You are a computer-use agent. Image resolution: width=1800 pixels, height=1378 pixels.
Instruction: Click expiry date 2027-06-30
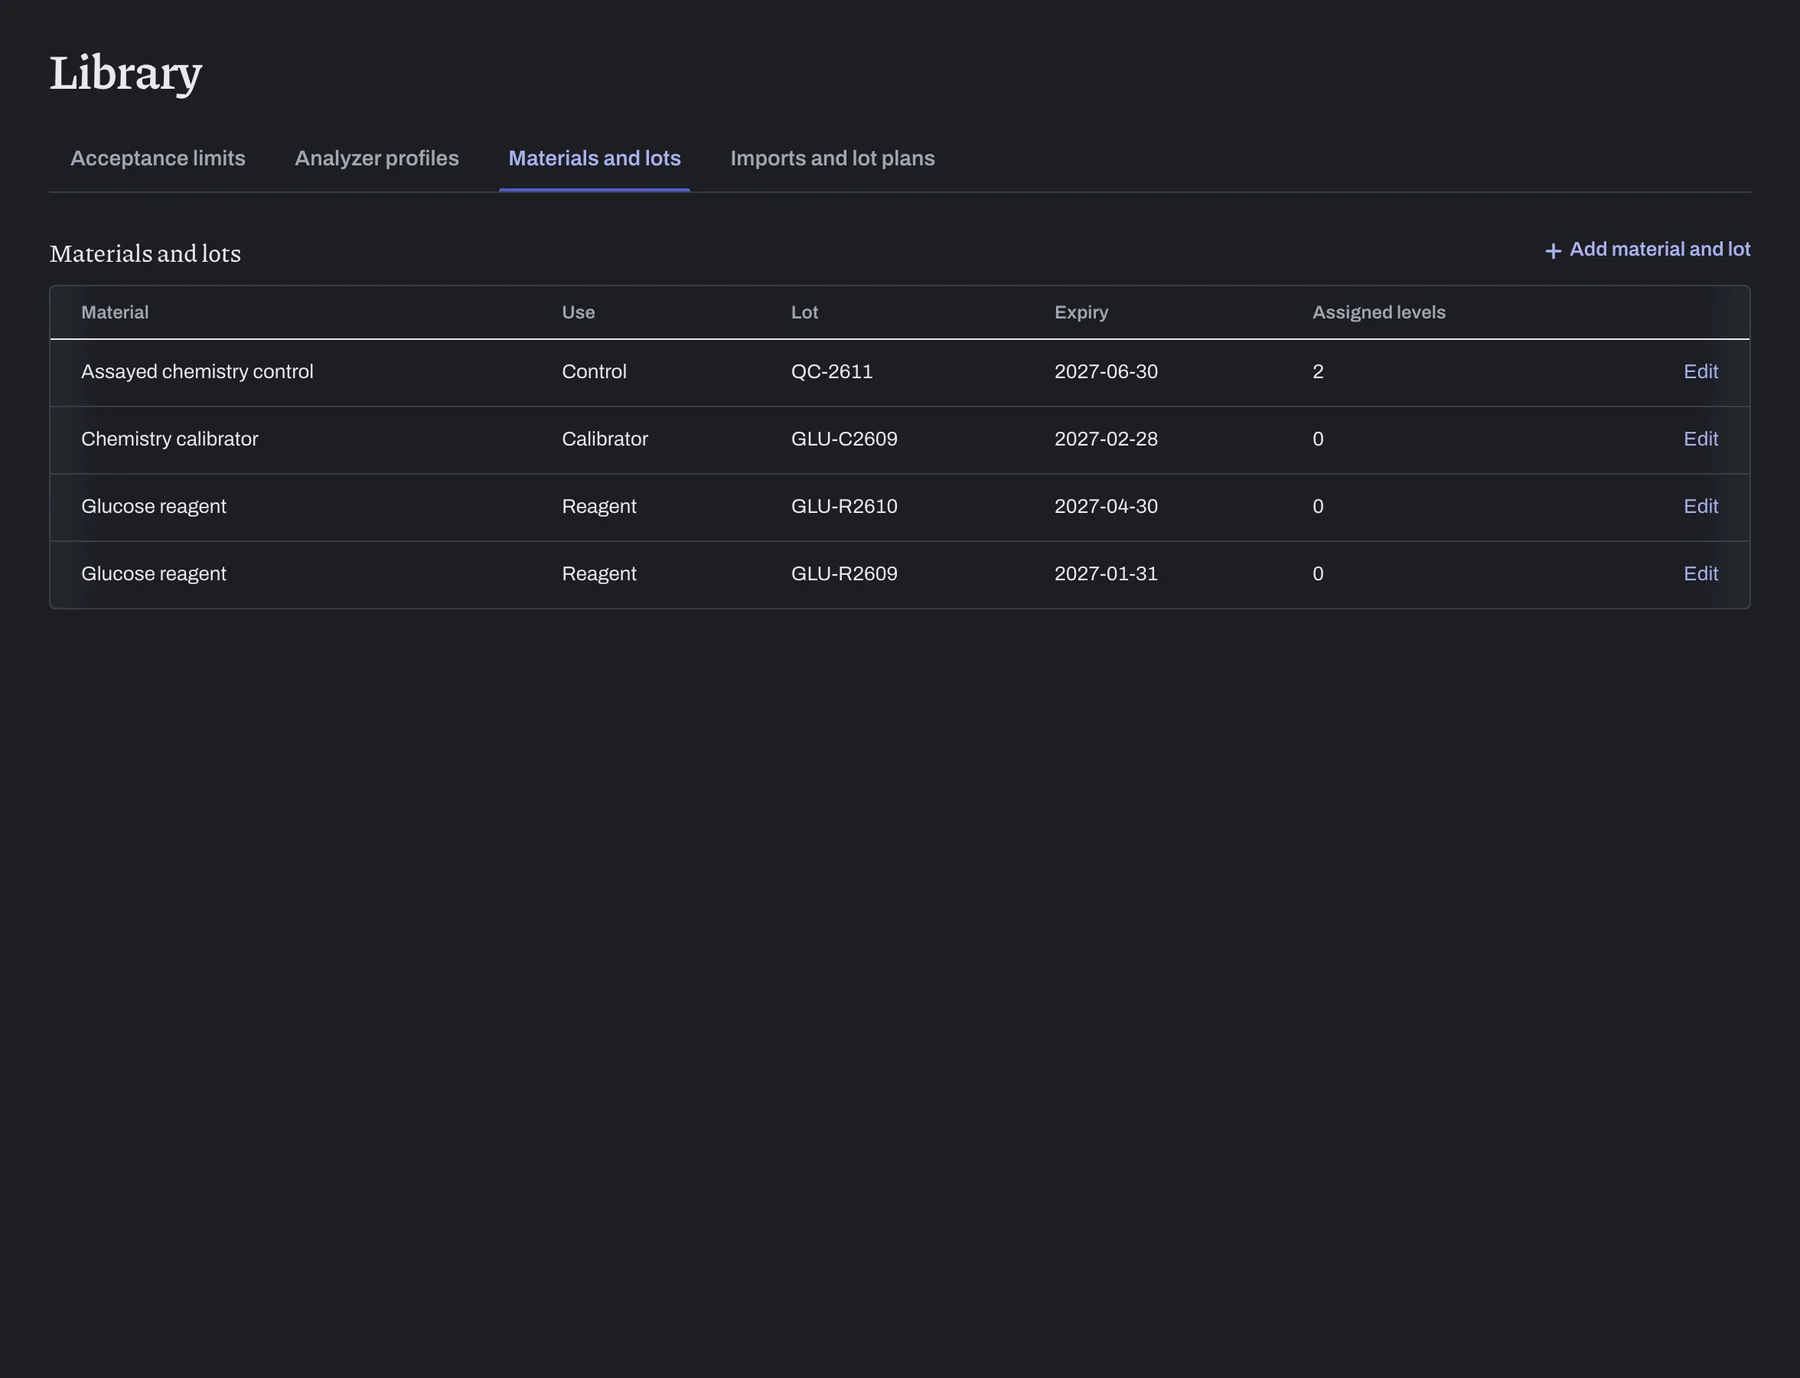coord(1106,372)
